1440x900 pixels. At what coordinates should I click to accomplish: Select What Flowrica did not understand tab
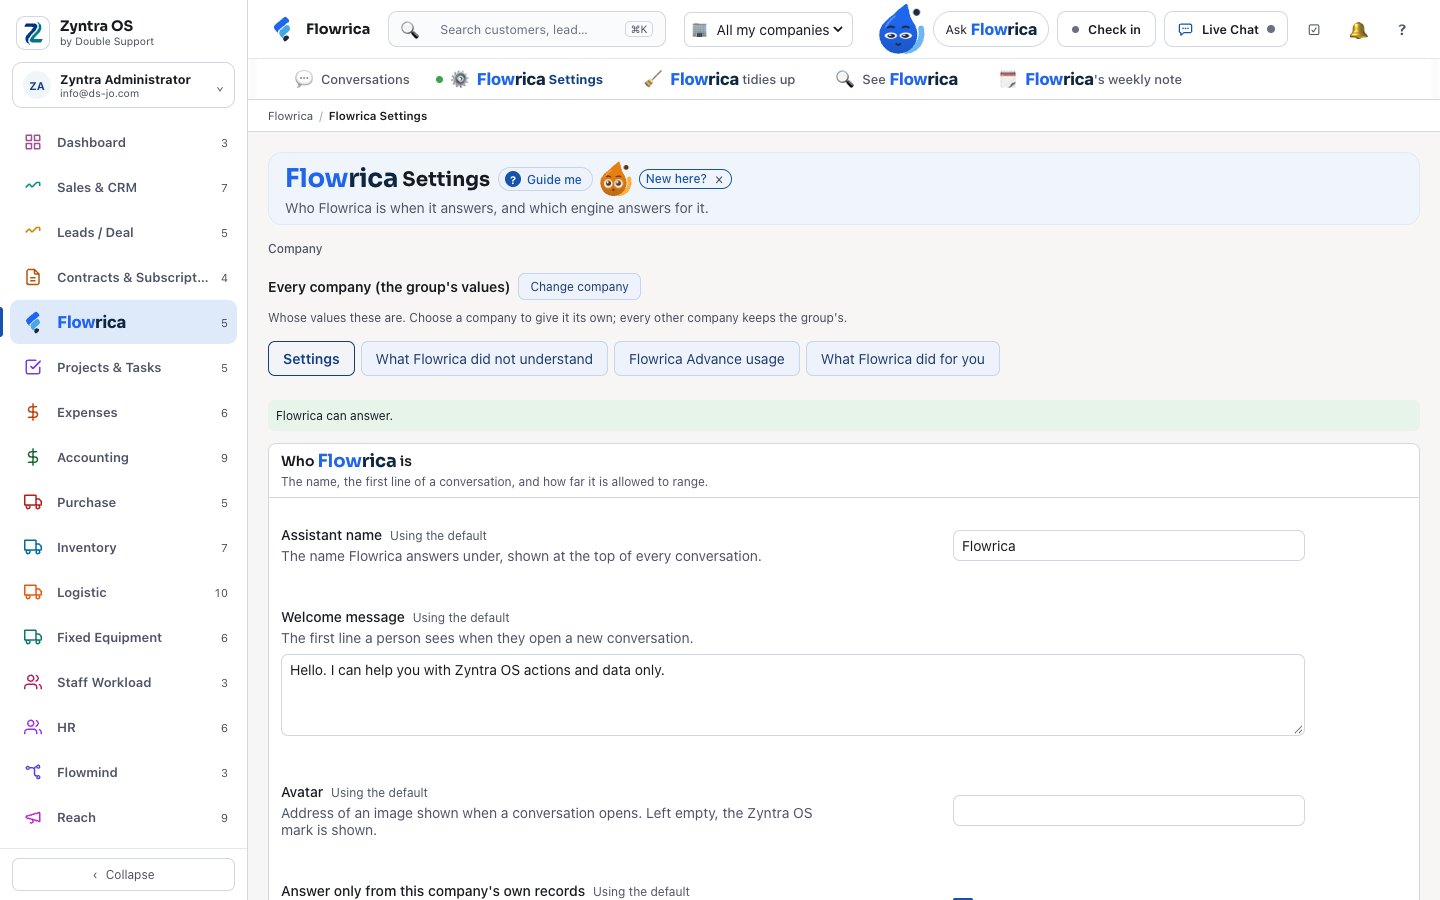pyautogui.click(x=484, y=359)
